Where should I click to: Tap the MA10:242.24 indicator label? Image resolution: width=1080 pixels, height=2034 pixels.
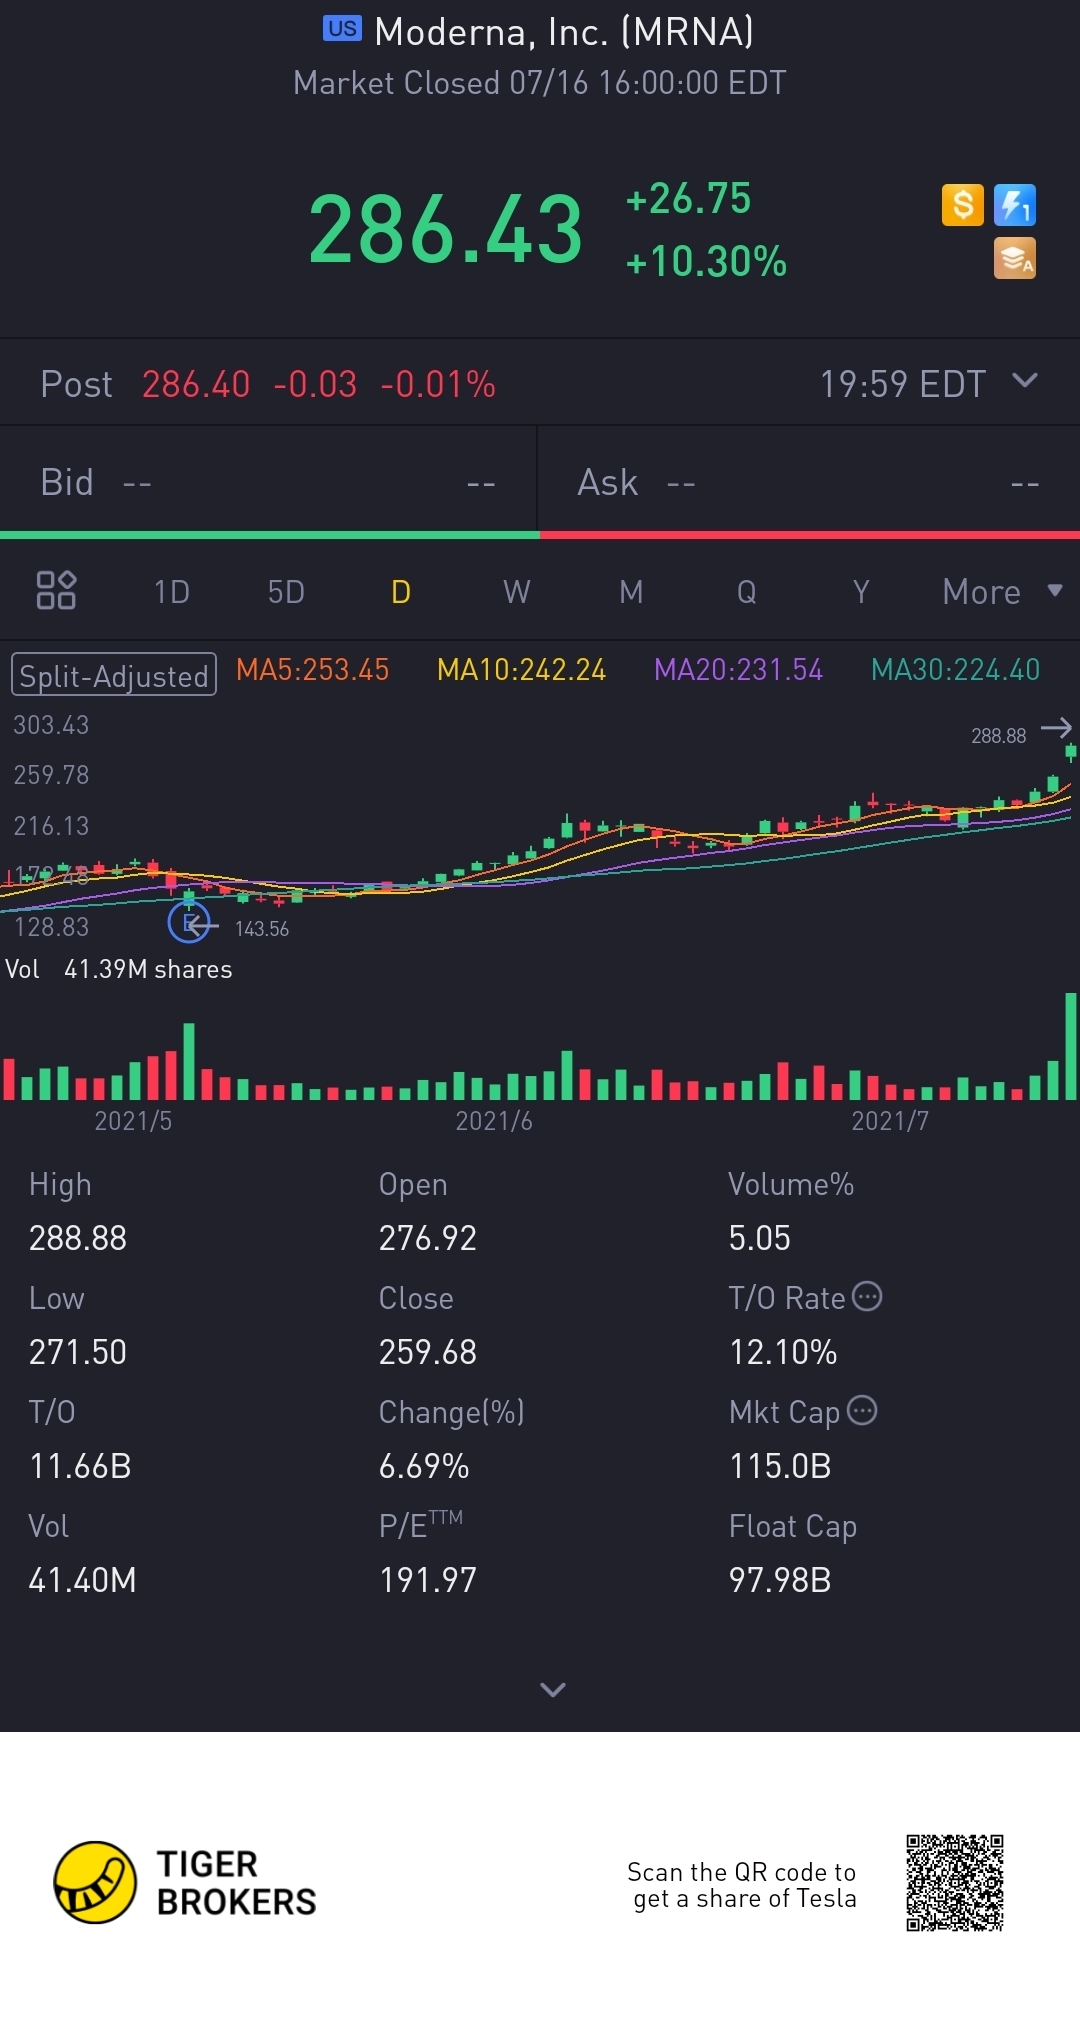521,670
